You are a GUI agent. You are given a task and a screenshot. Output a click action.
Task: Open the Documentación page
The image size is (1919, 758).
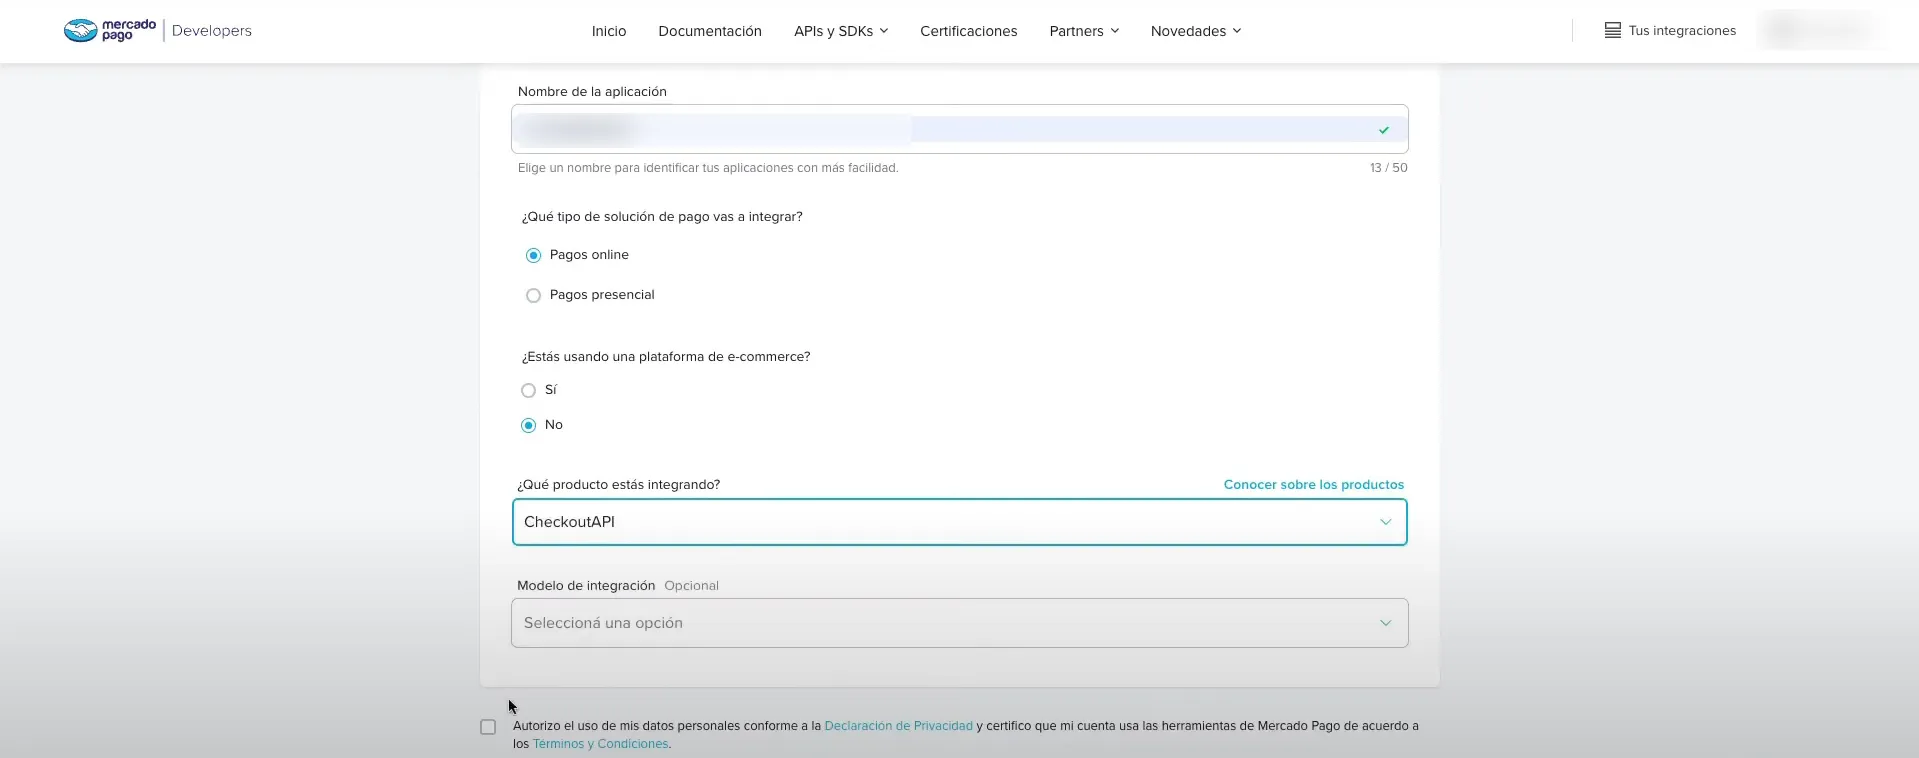(710, 31)
